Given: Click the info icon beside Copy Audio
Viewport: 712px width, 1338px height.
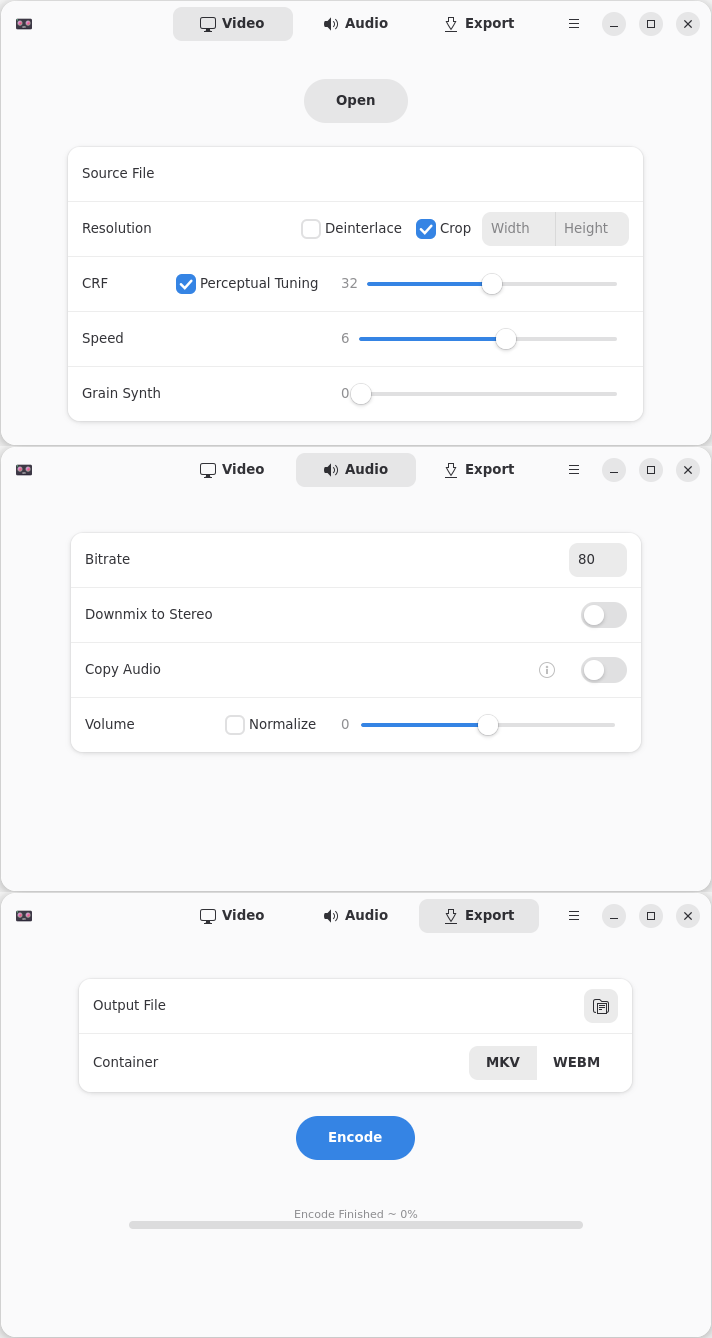Looking at the screenshot, I should click(547, 670).
